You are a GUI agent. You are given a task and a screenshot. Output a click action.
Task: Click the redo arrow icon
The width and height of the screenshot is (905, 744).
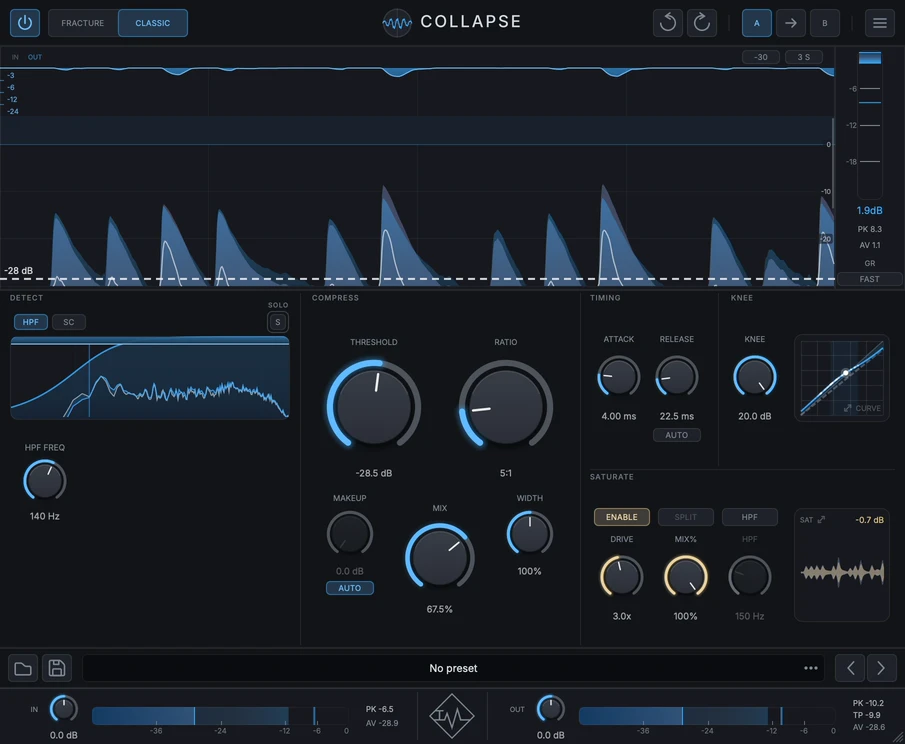(701, 23)
